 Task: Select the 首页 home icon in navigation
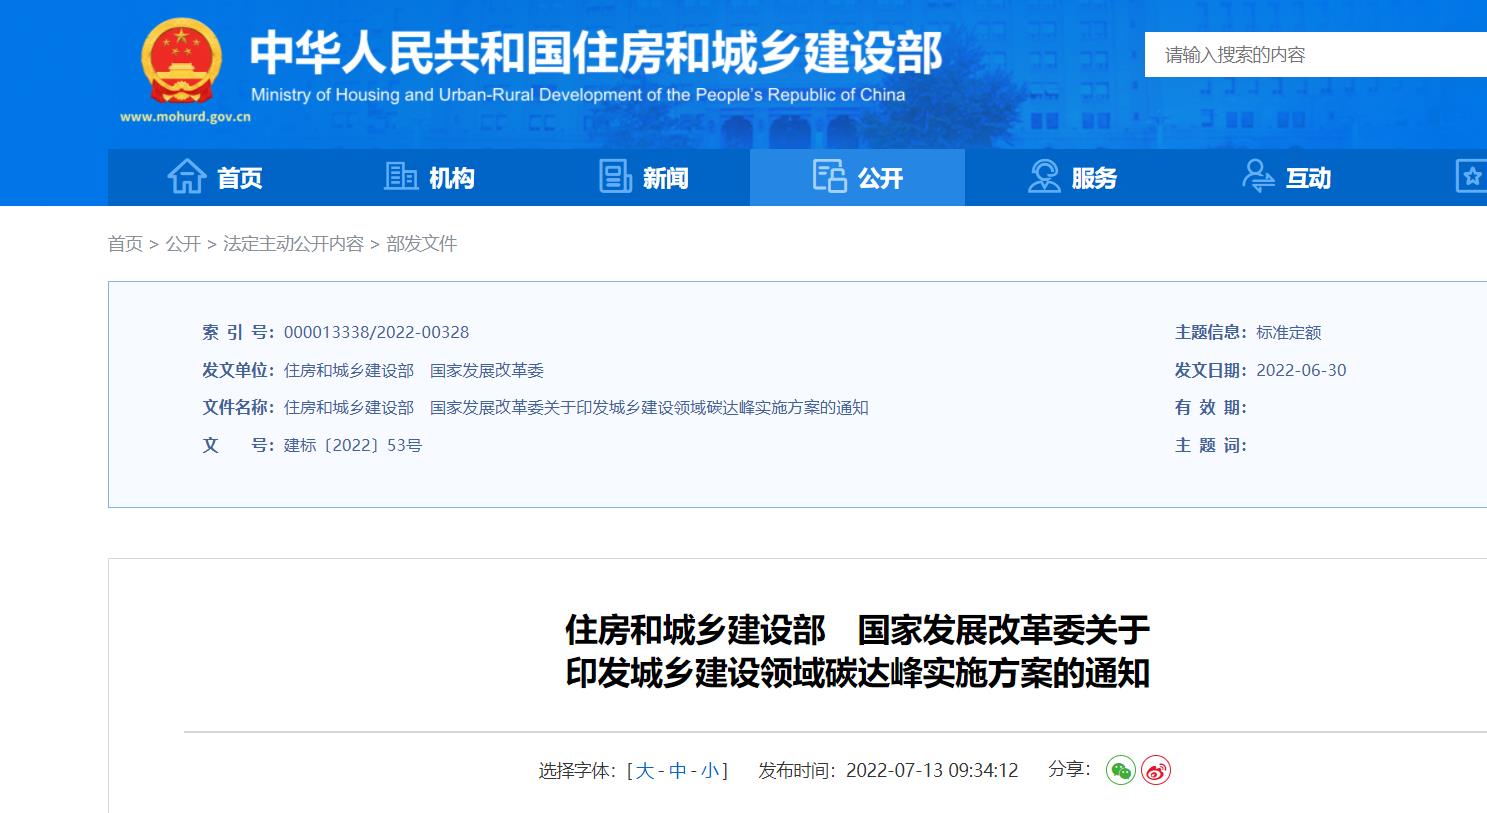188,177
